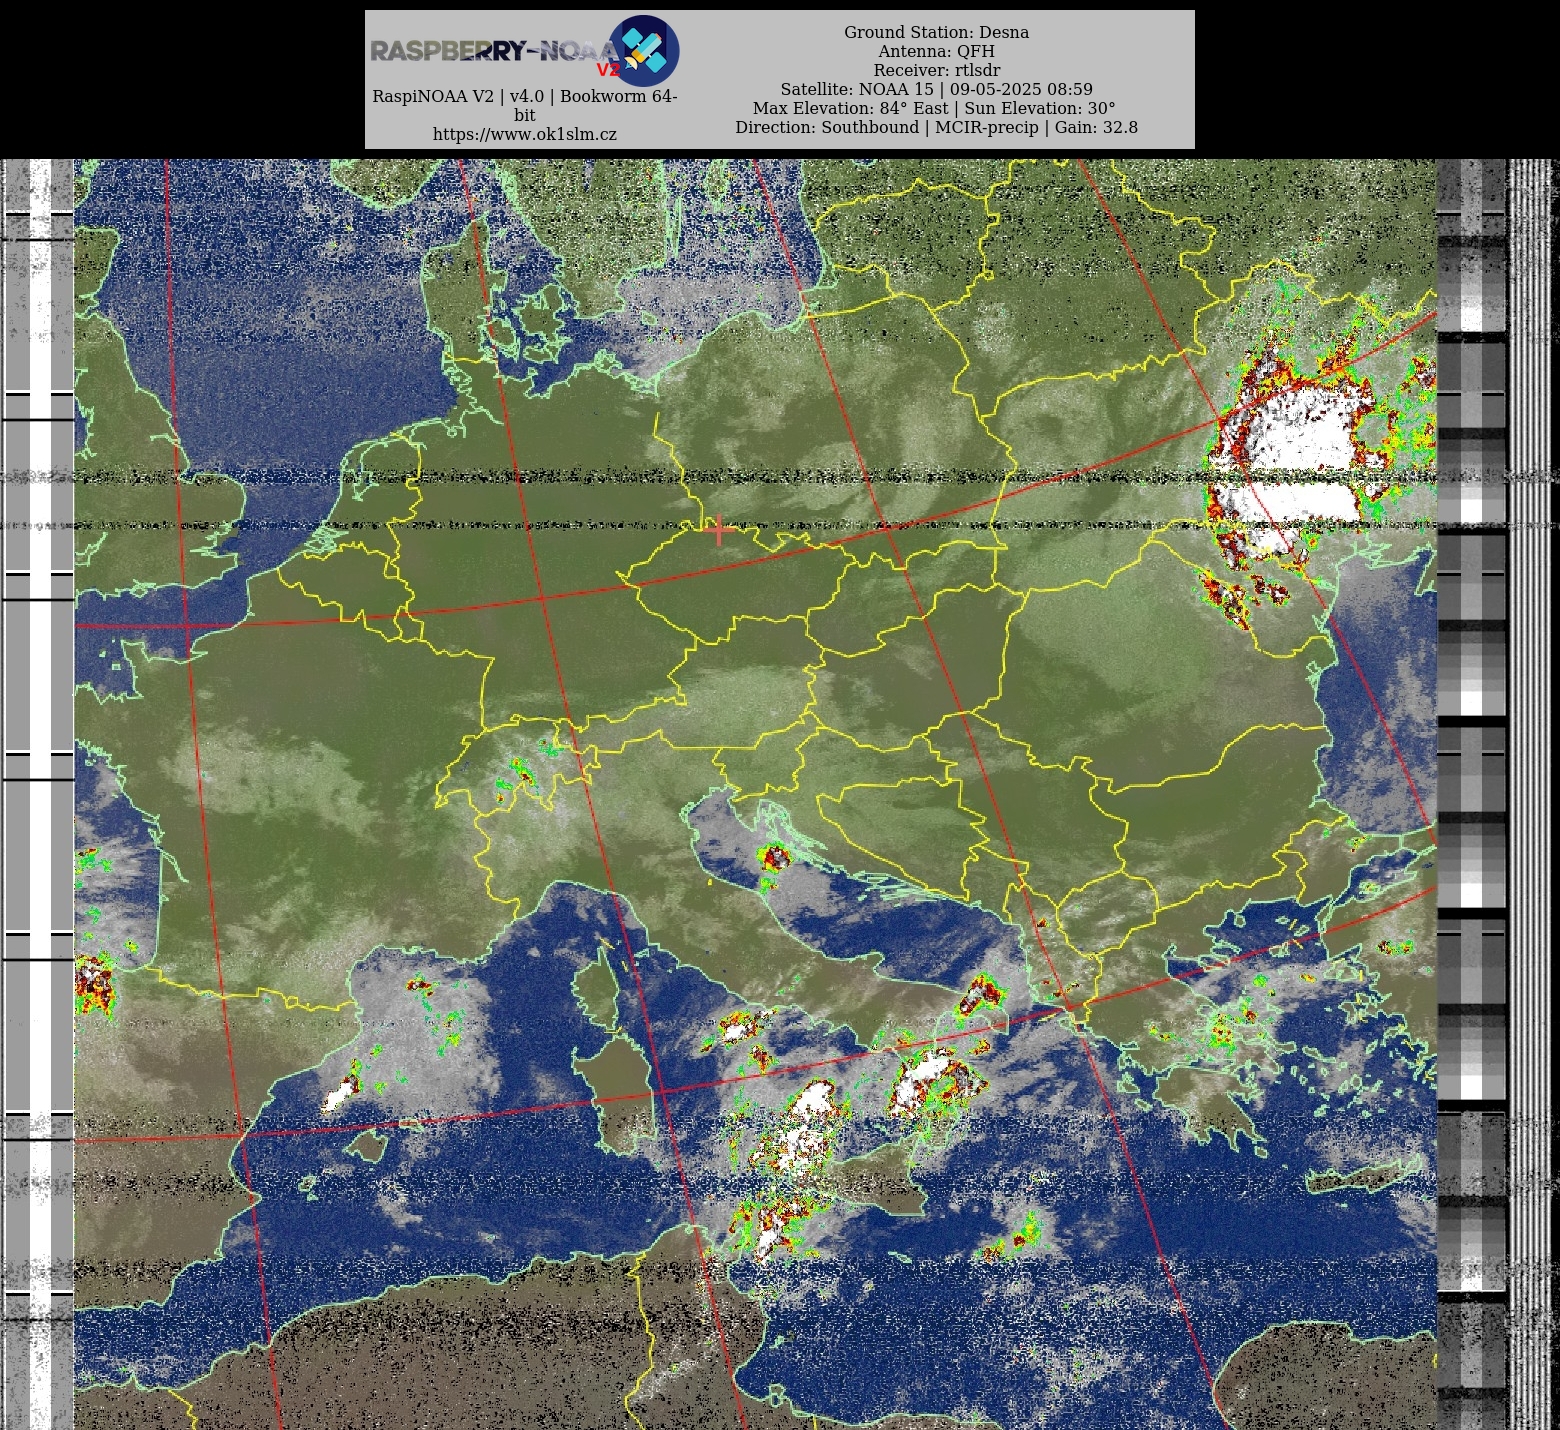Click the 'Antenna: QFH' line
Screen dimensions: 1560x1430
[x=936, y=51]
